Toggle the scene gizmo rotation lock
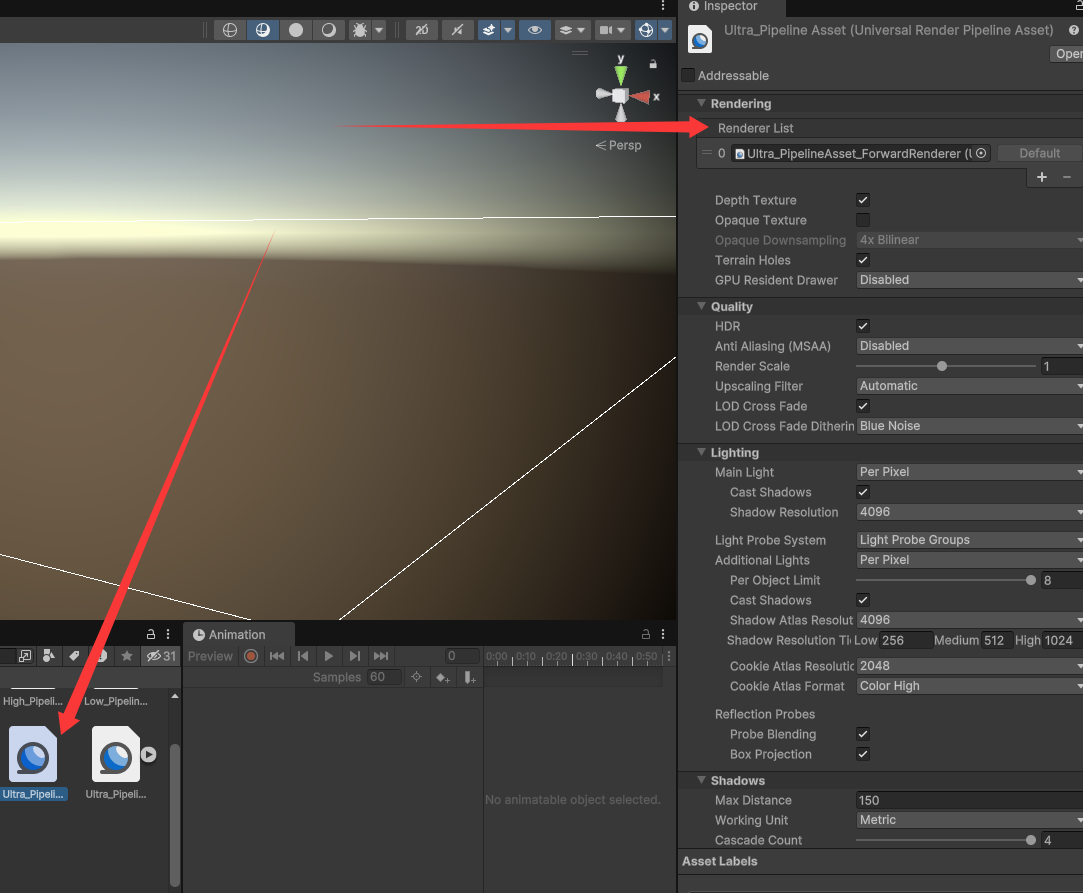Screen dimensions: 1083x893 pyautogui.click(x=653, y=64)
